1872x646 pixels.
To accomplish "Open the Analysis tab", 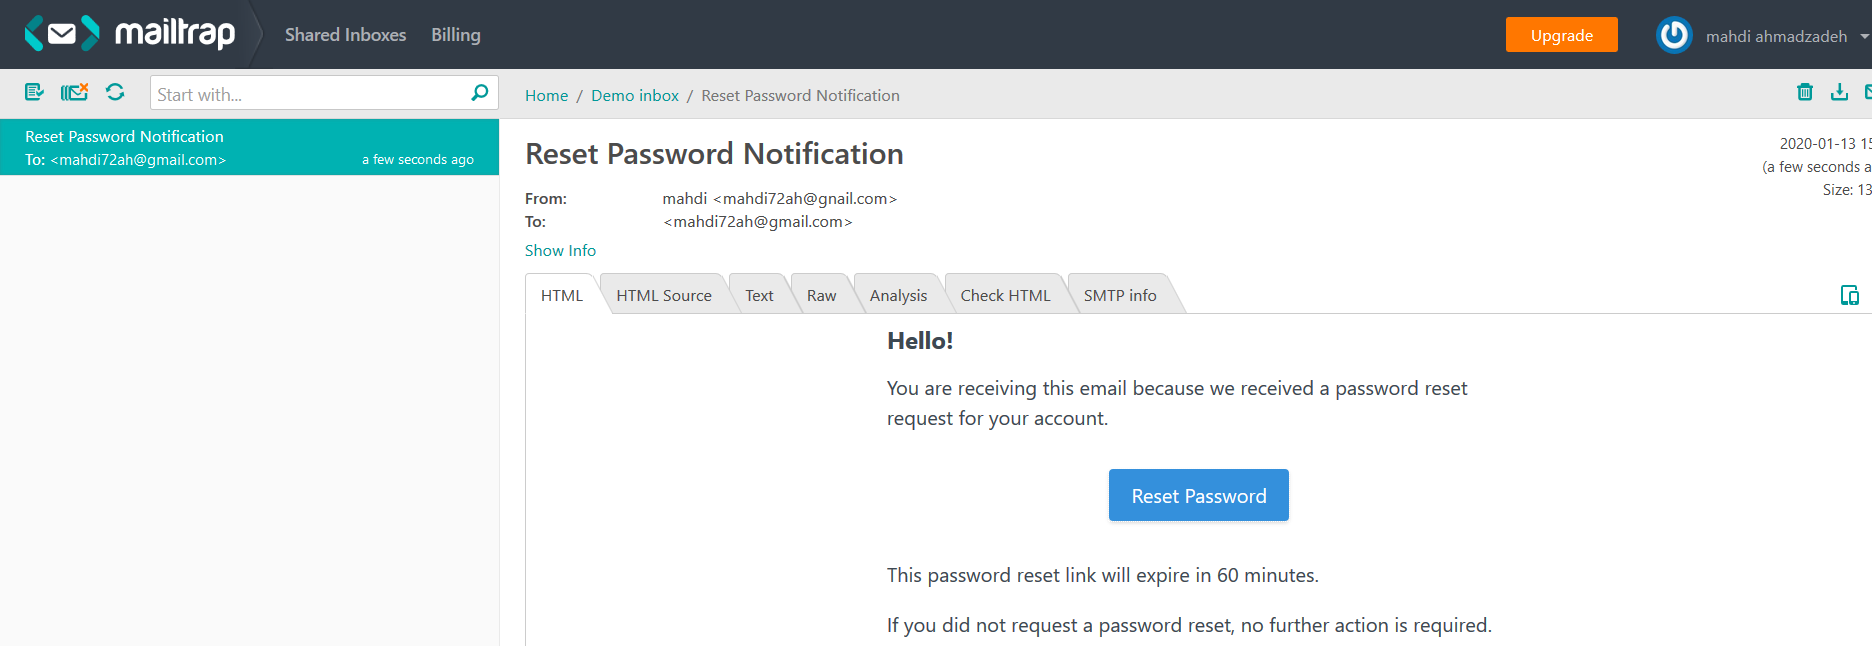I will coord(898,295).
